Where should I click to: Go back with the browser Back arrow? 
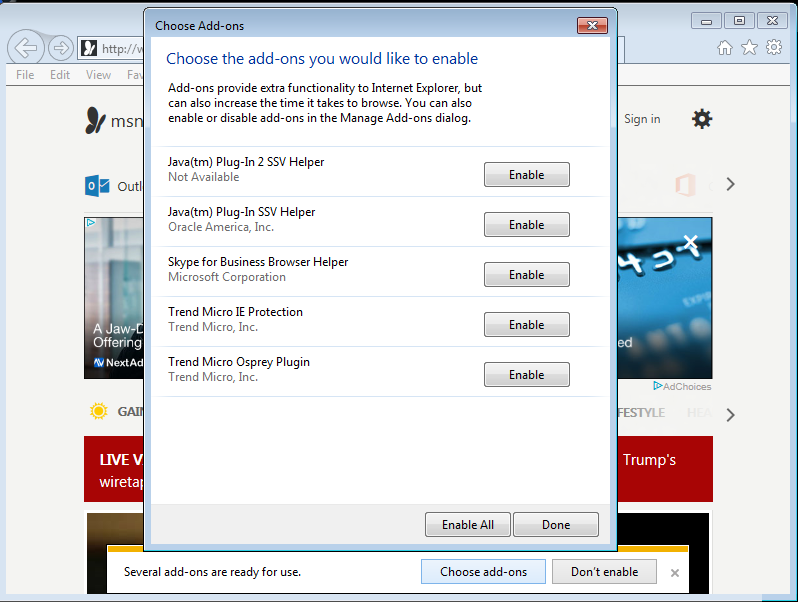pos(25,48)
